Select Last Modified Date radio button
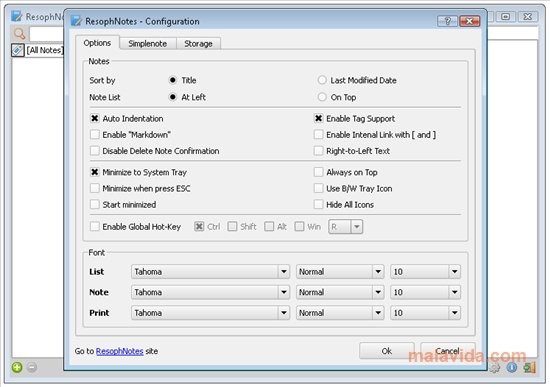 (x=322, y=80)
